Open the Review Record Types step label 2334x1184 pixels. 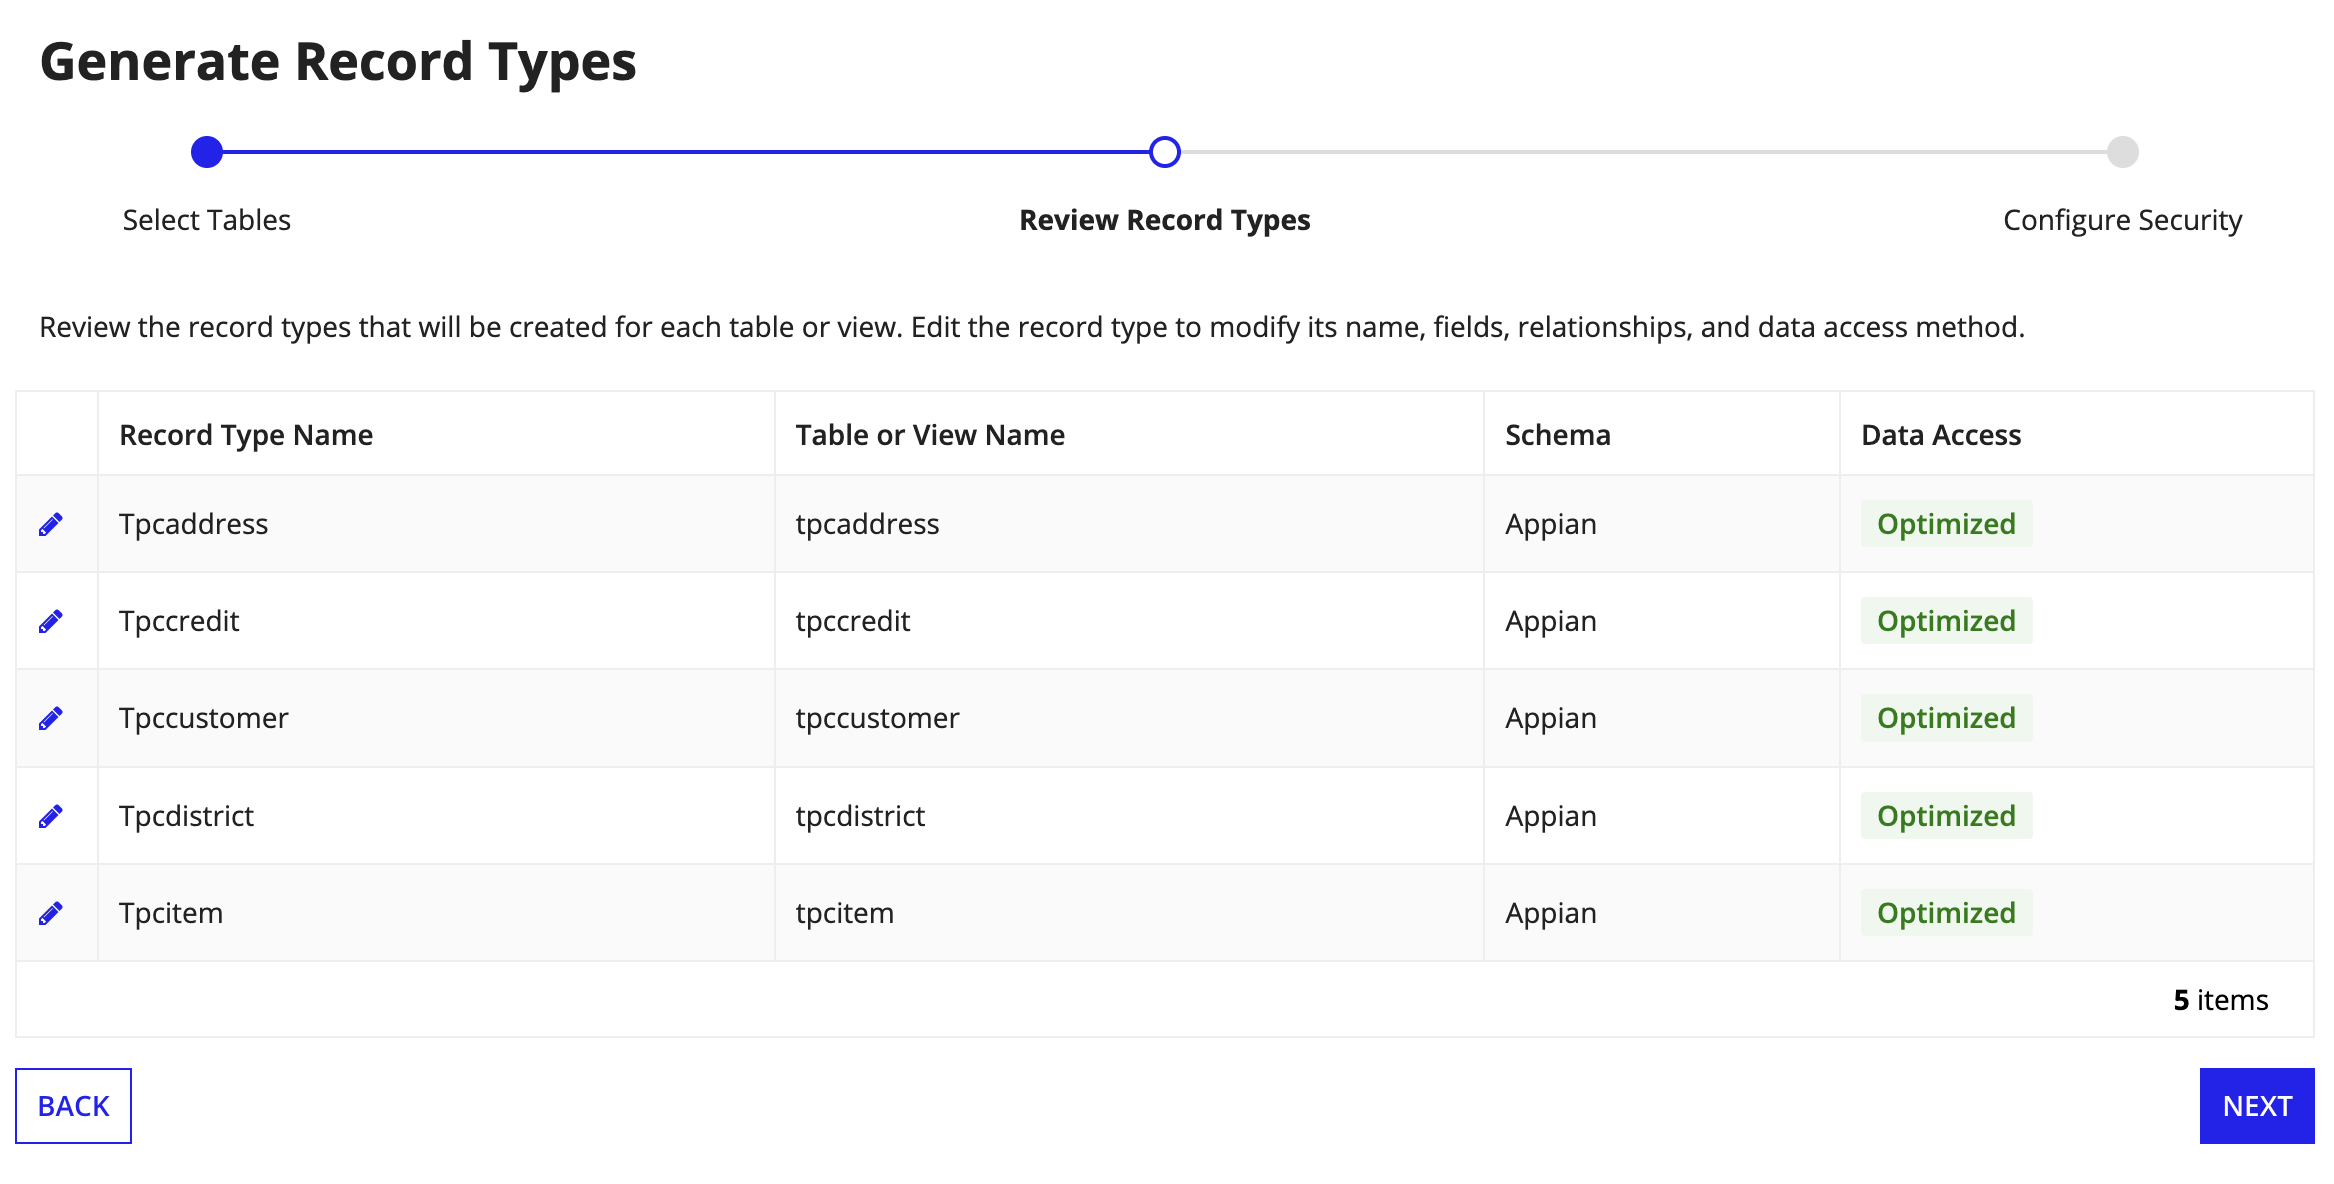[1165, 220]
